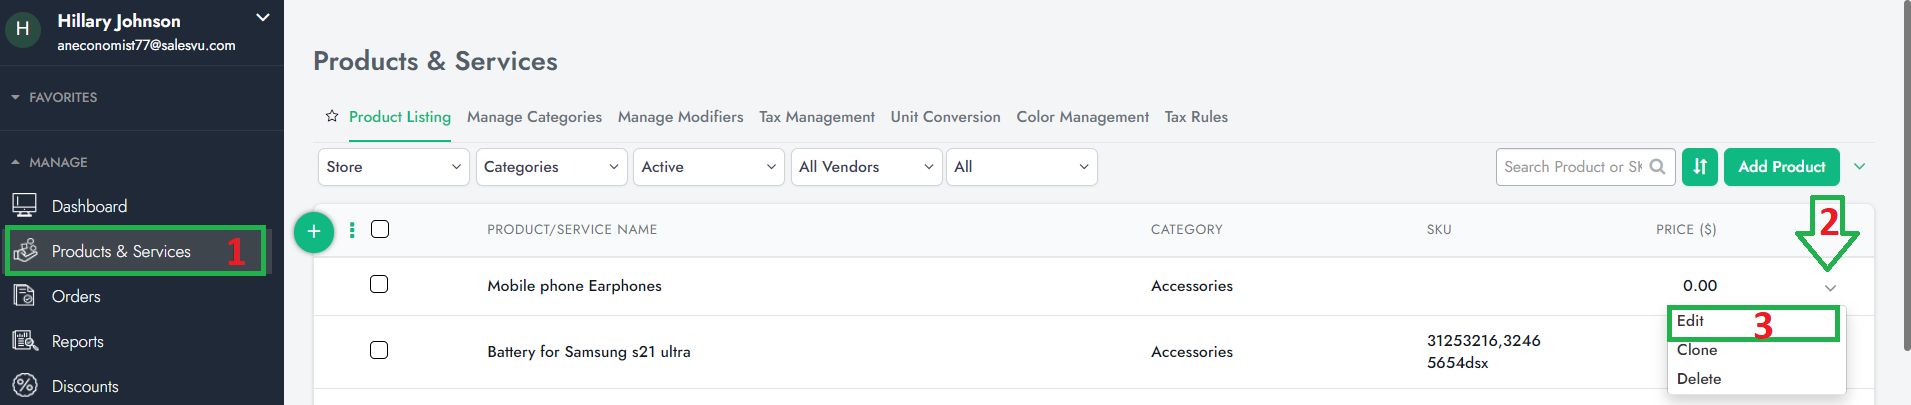Click the Search Product or SKU field
This screenshot has height=405, width=1911.
[x=1572, y=167]
